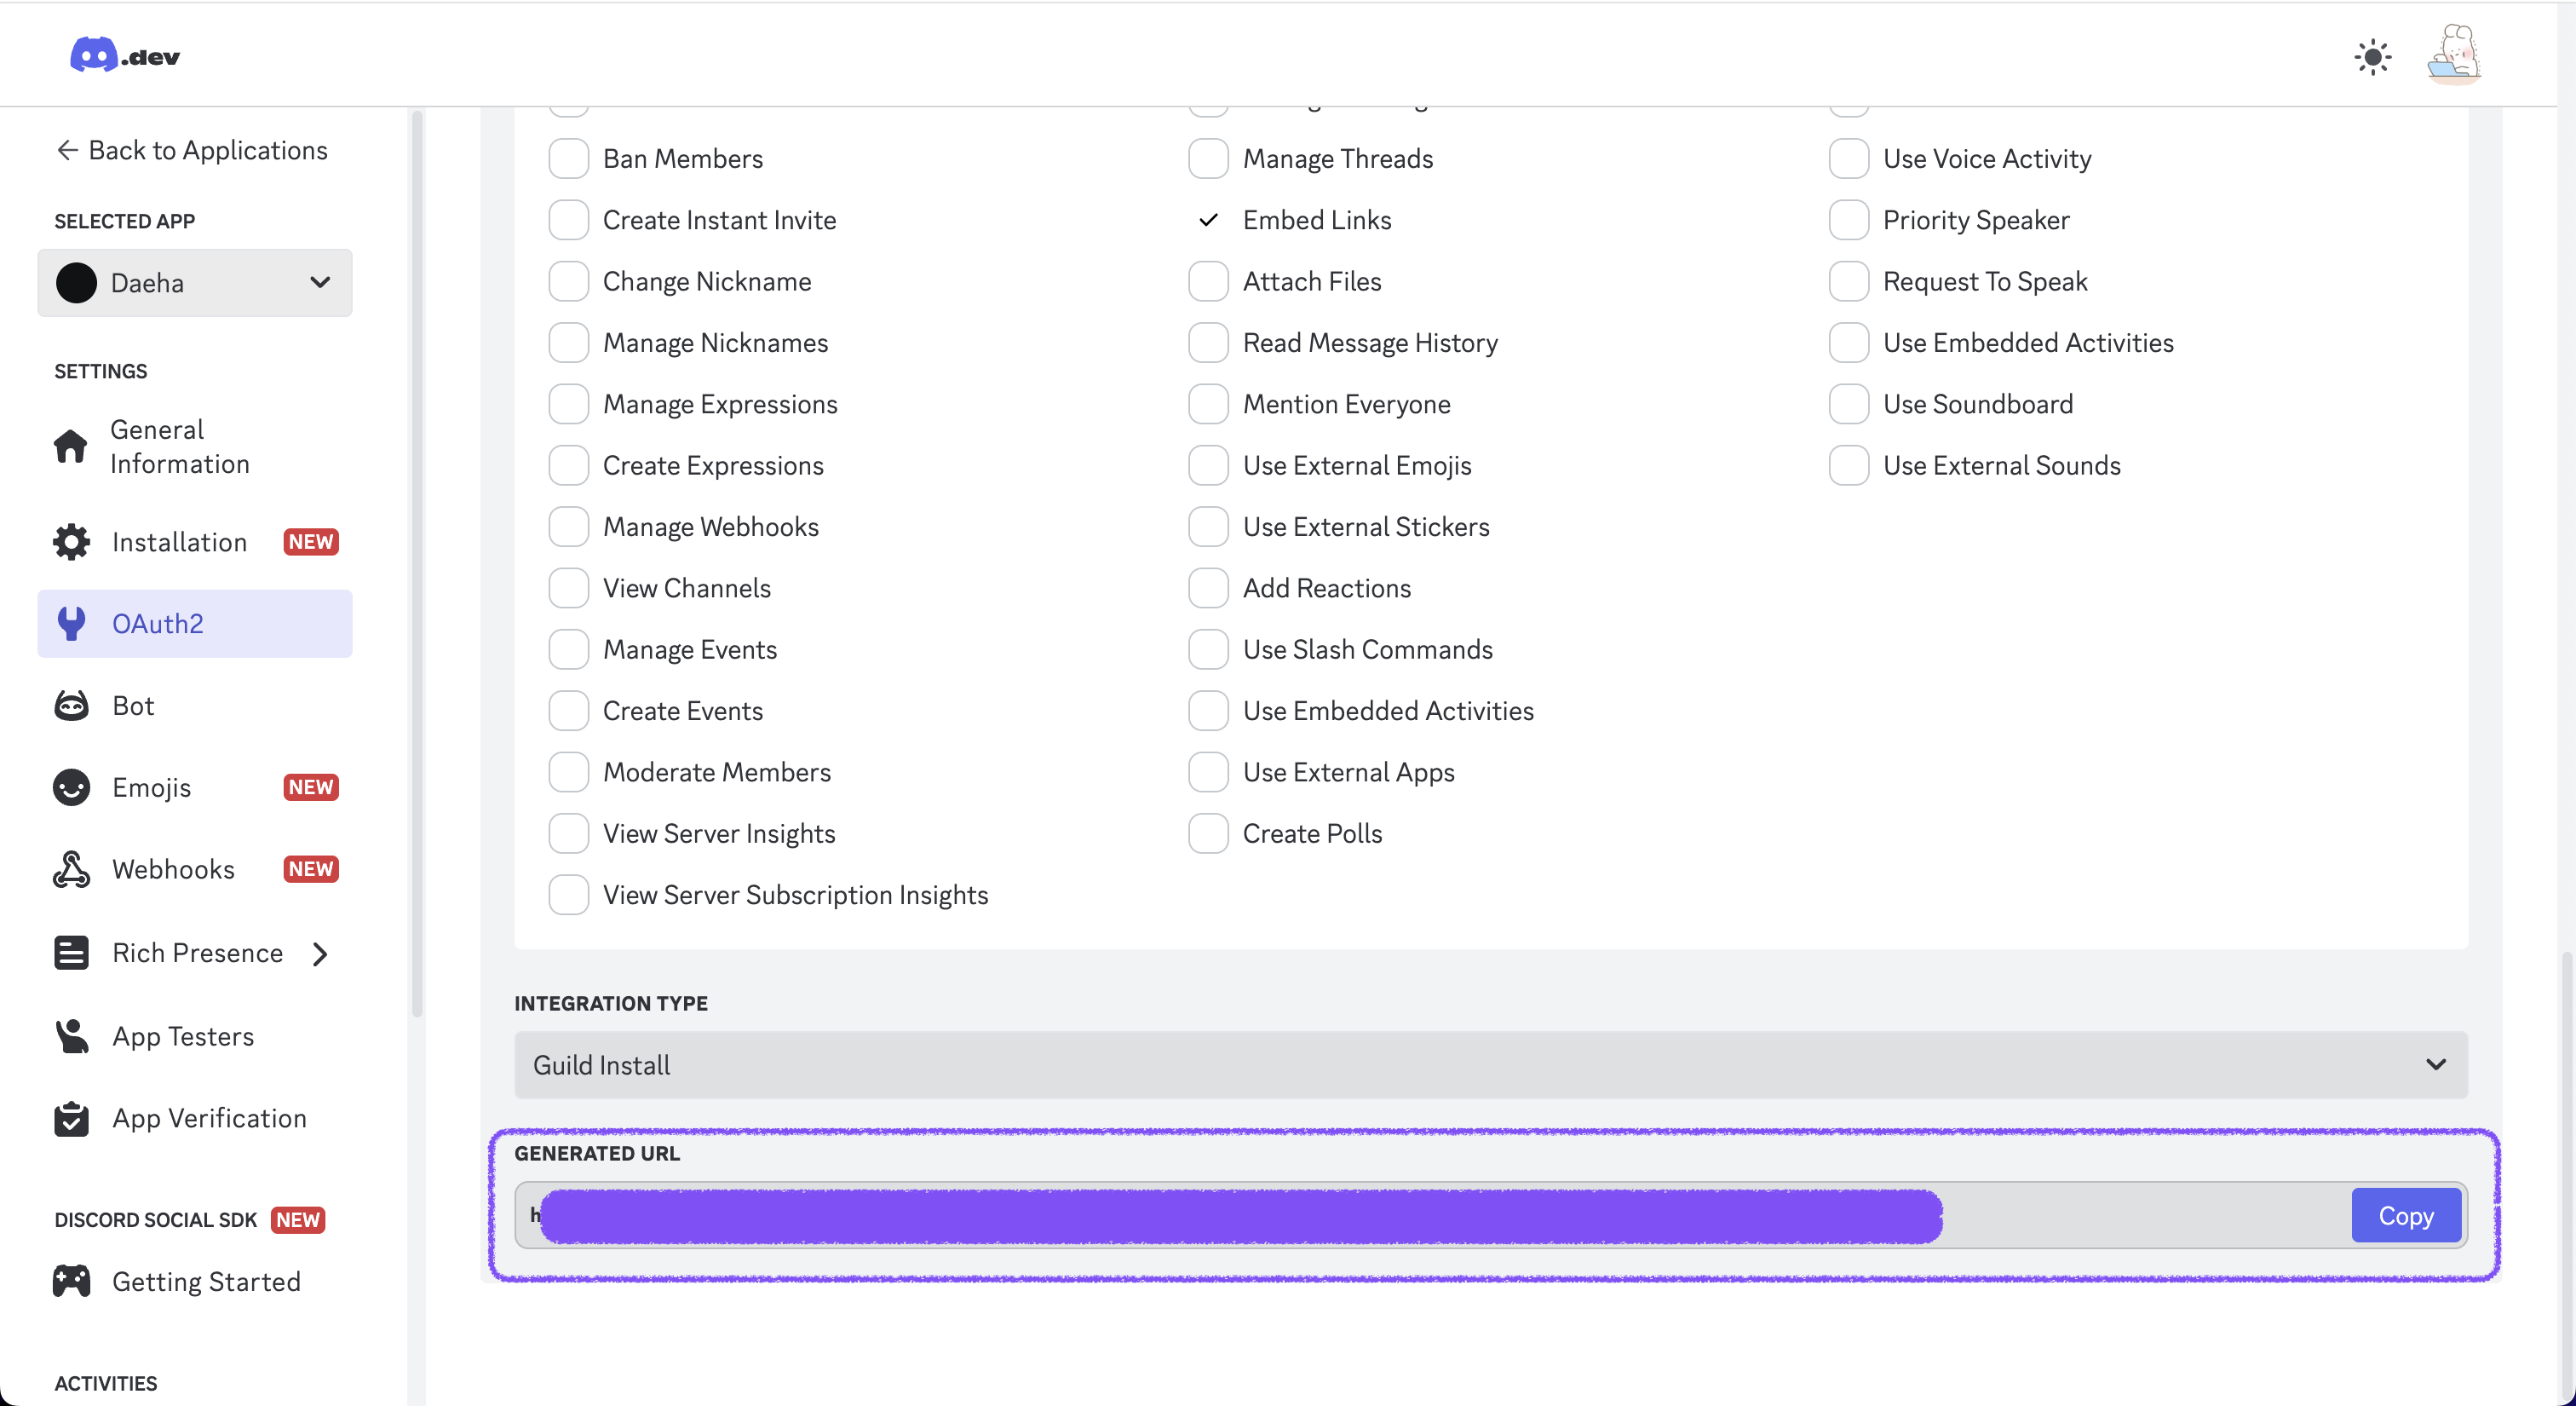Enable Use External Emojis permission
This screenshot has height=1406, width=2576.
[1208, 465]
